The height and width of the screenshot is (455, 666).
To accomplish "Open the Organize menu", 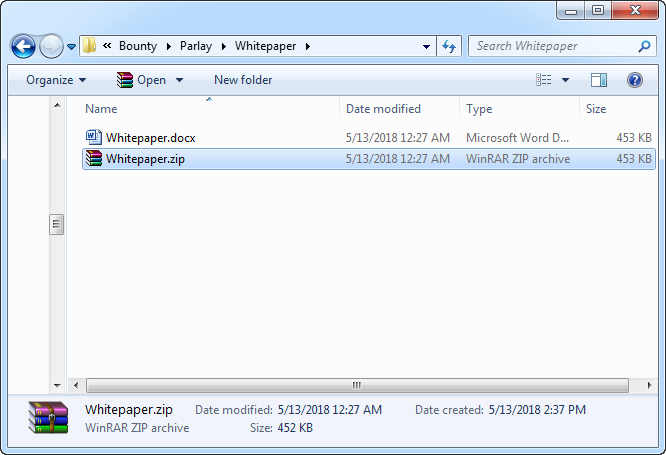I will tap(56, 80).
